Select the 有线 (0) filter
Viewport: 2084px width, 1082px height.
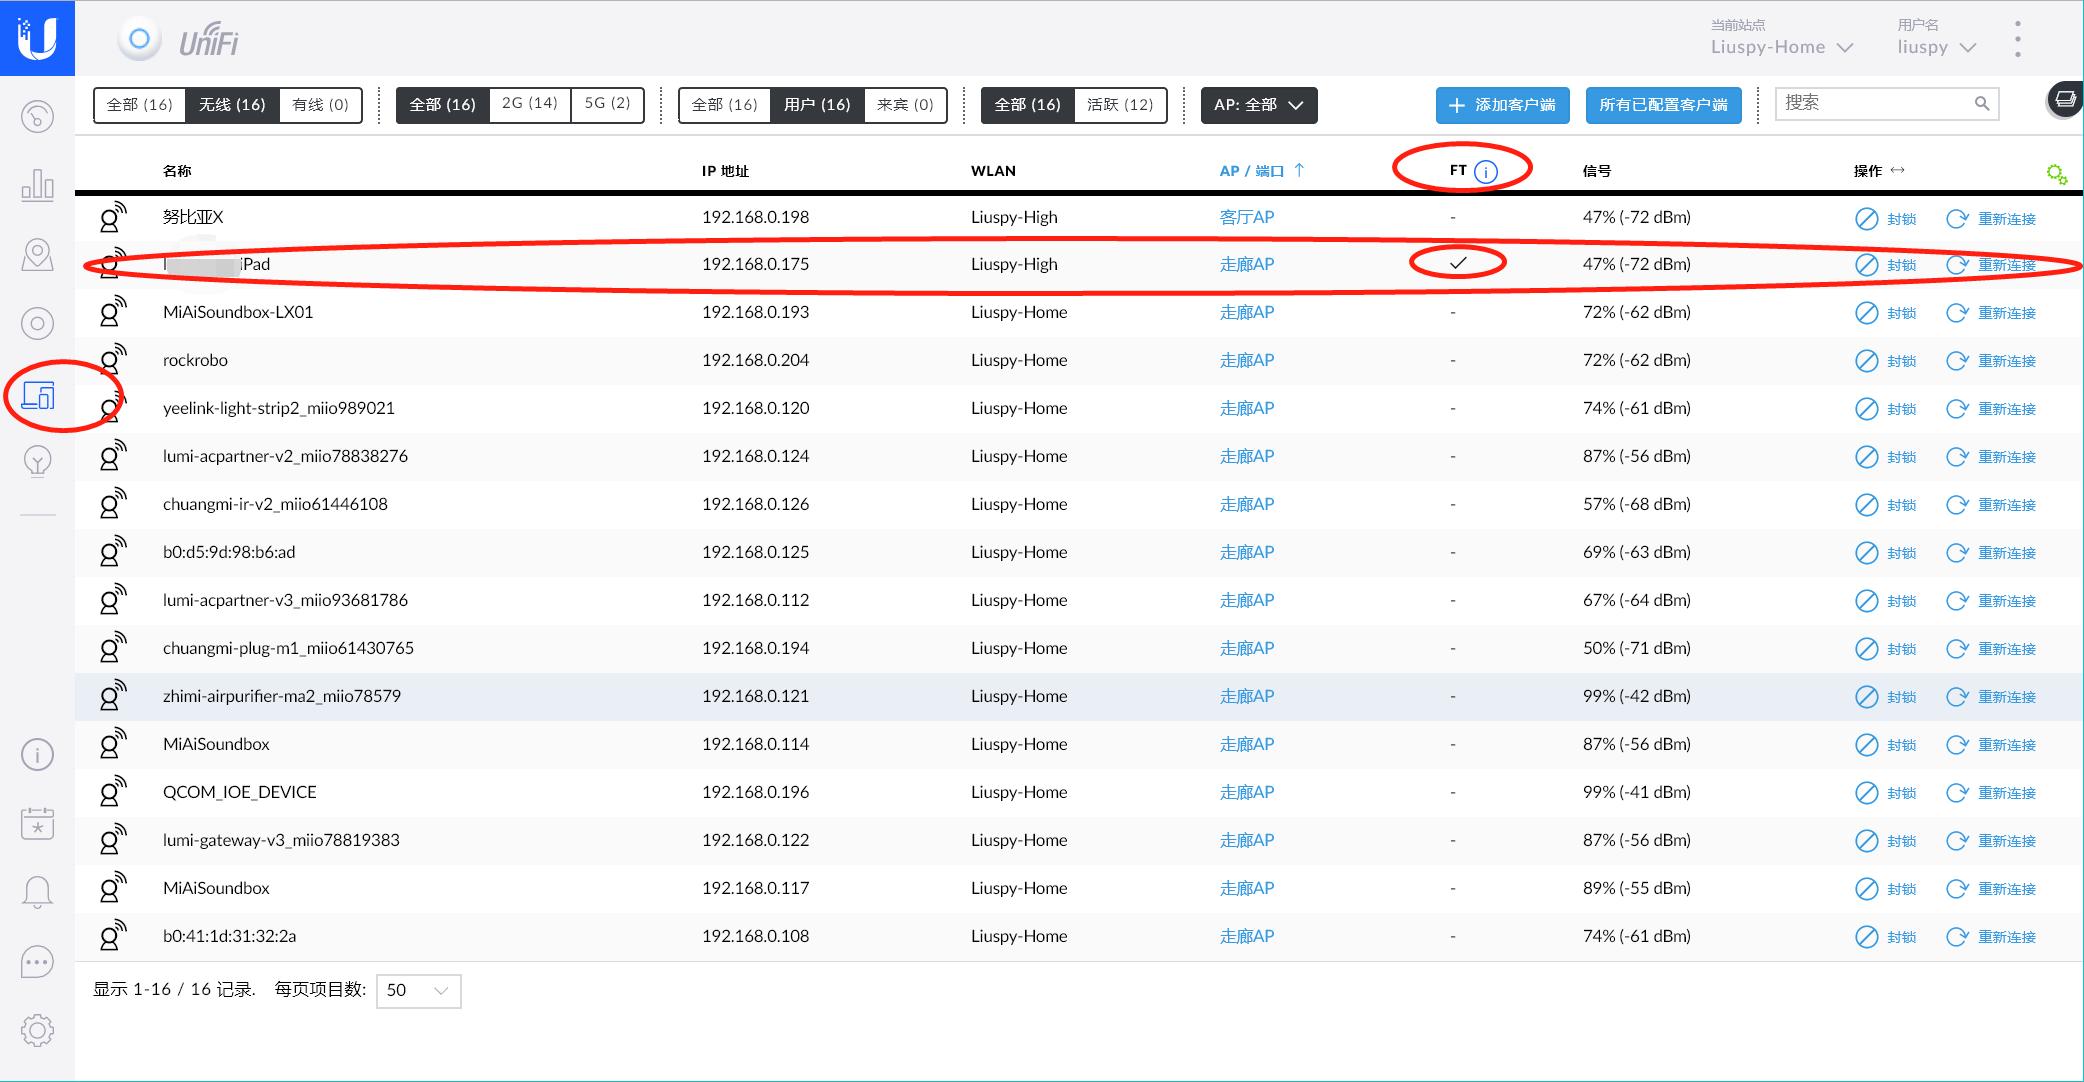click(320, 104)
